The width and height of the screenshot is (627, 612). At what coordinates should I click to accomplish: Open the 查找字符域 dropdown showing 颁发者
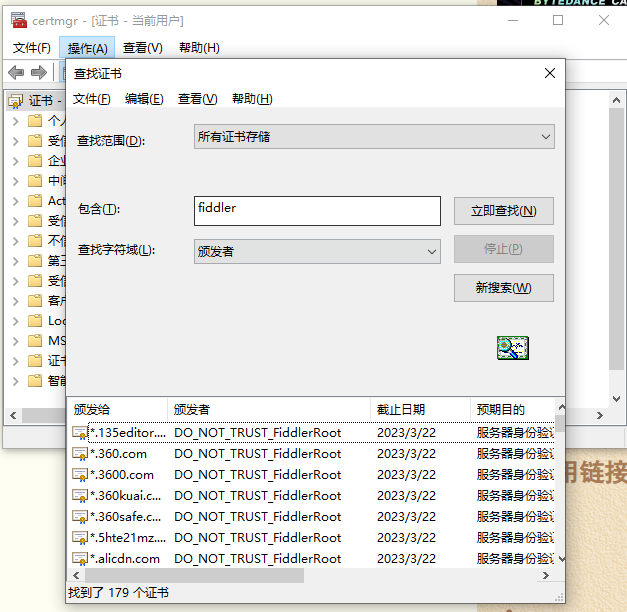point(317,252)
